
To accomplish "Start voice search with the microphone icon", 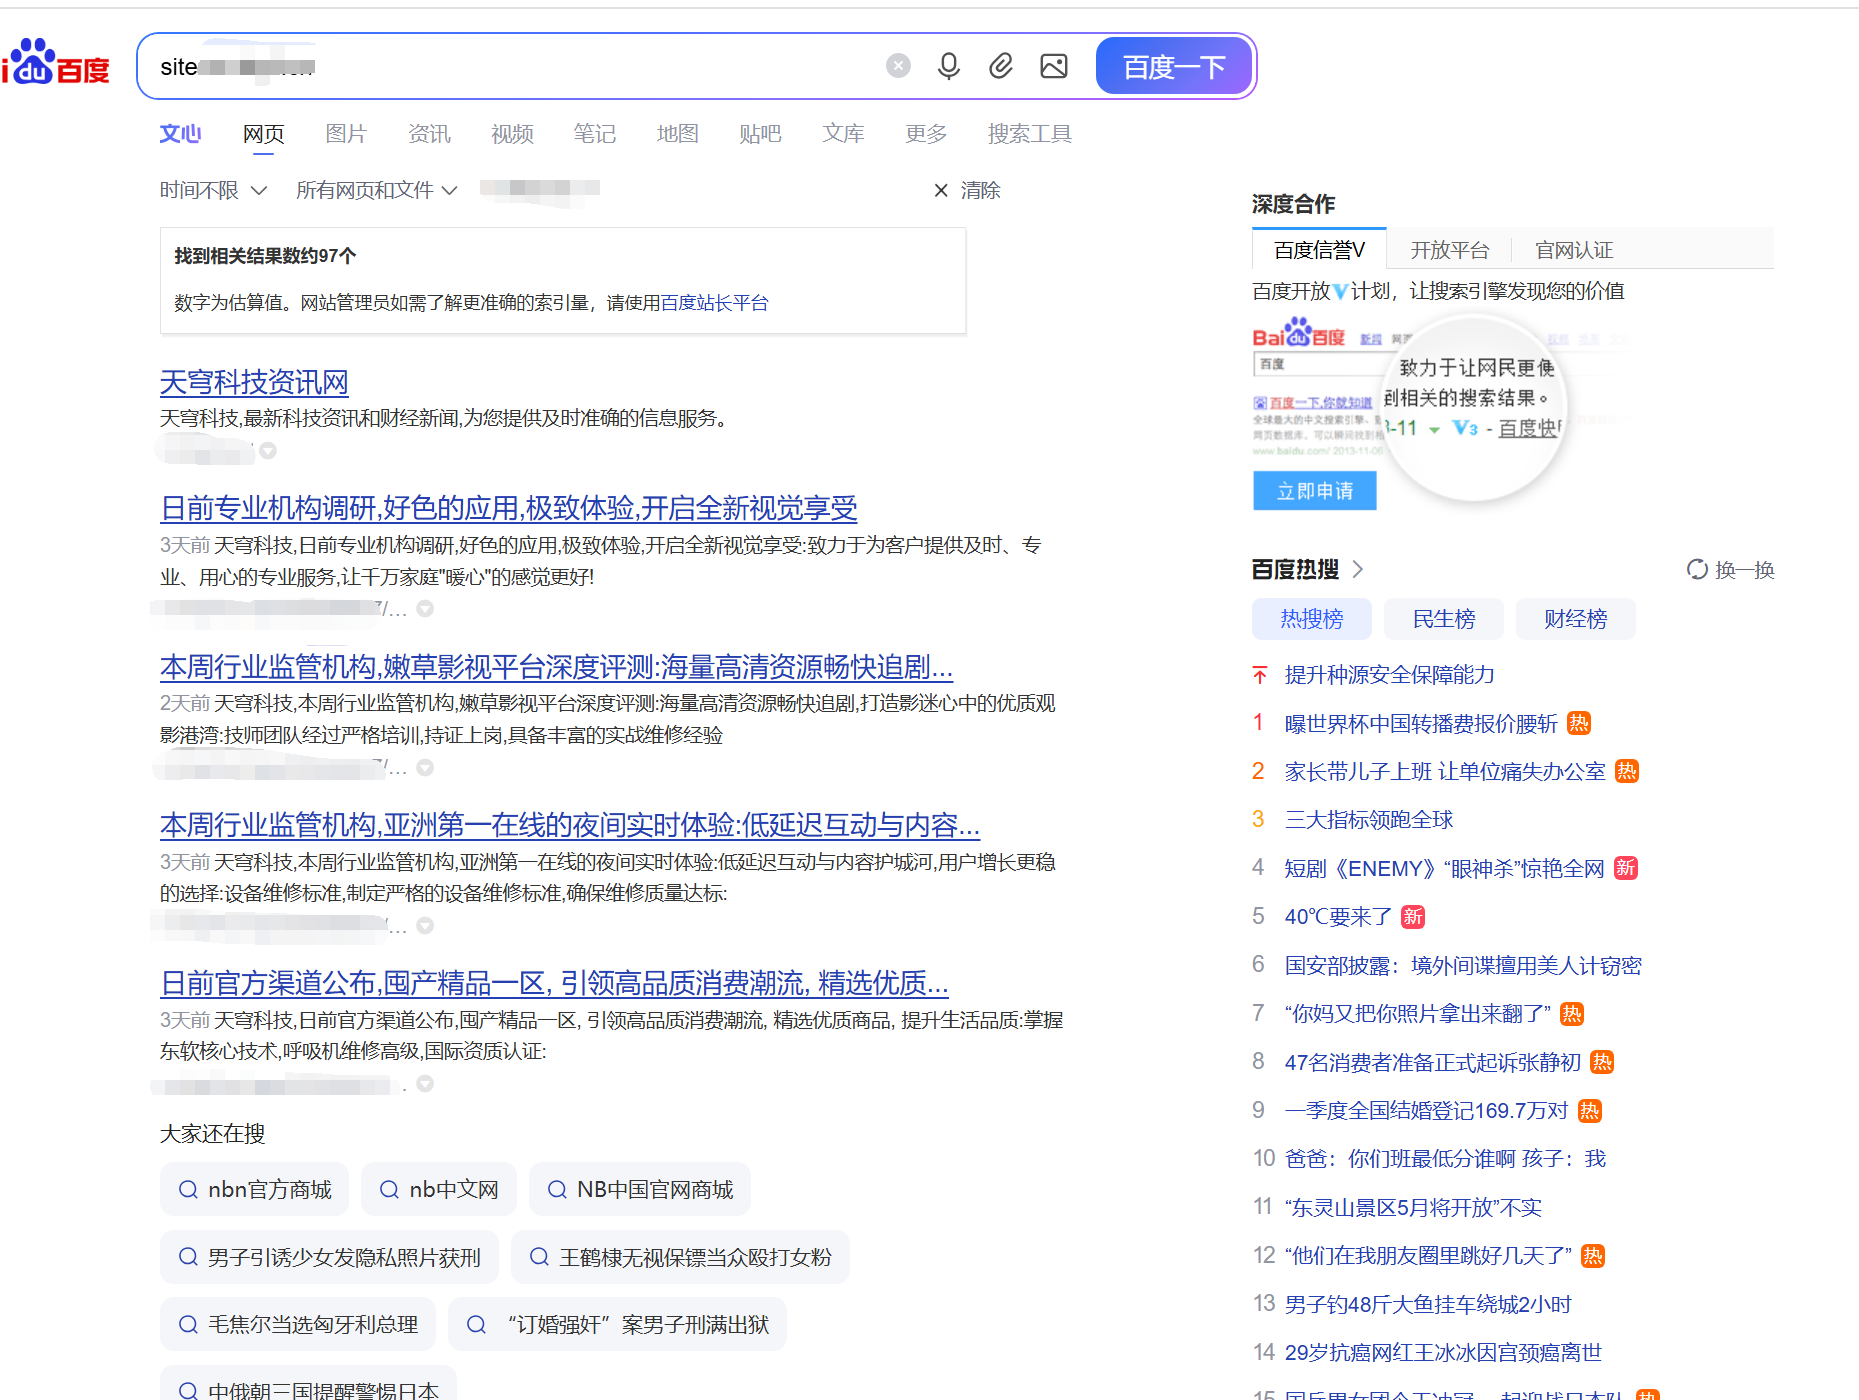I will (949, 66).
